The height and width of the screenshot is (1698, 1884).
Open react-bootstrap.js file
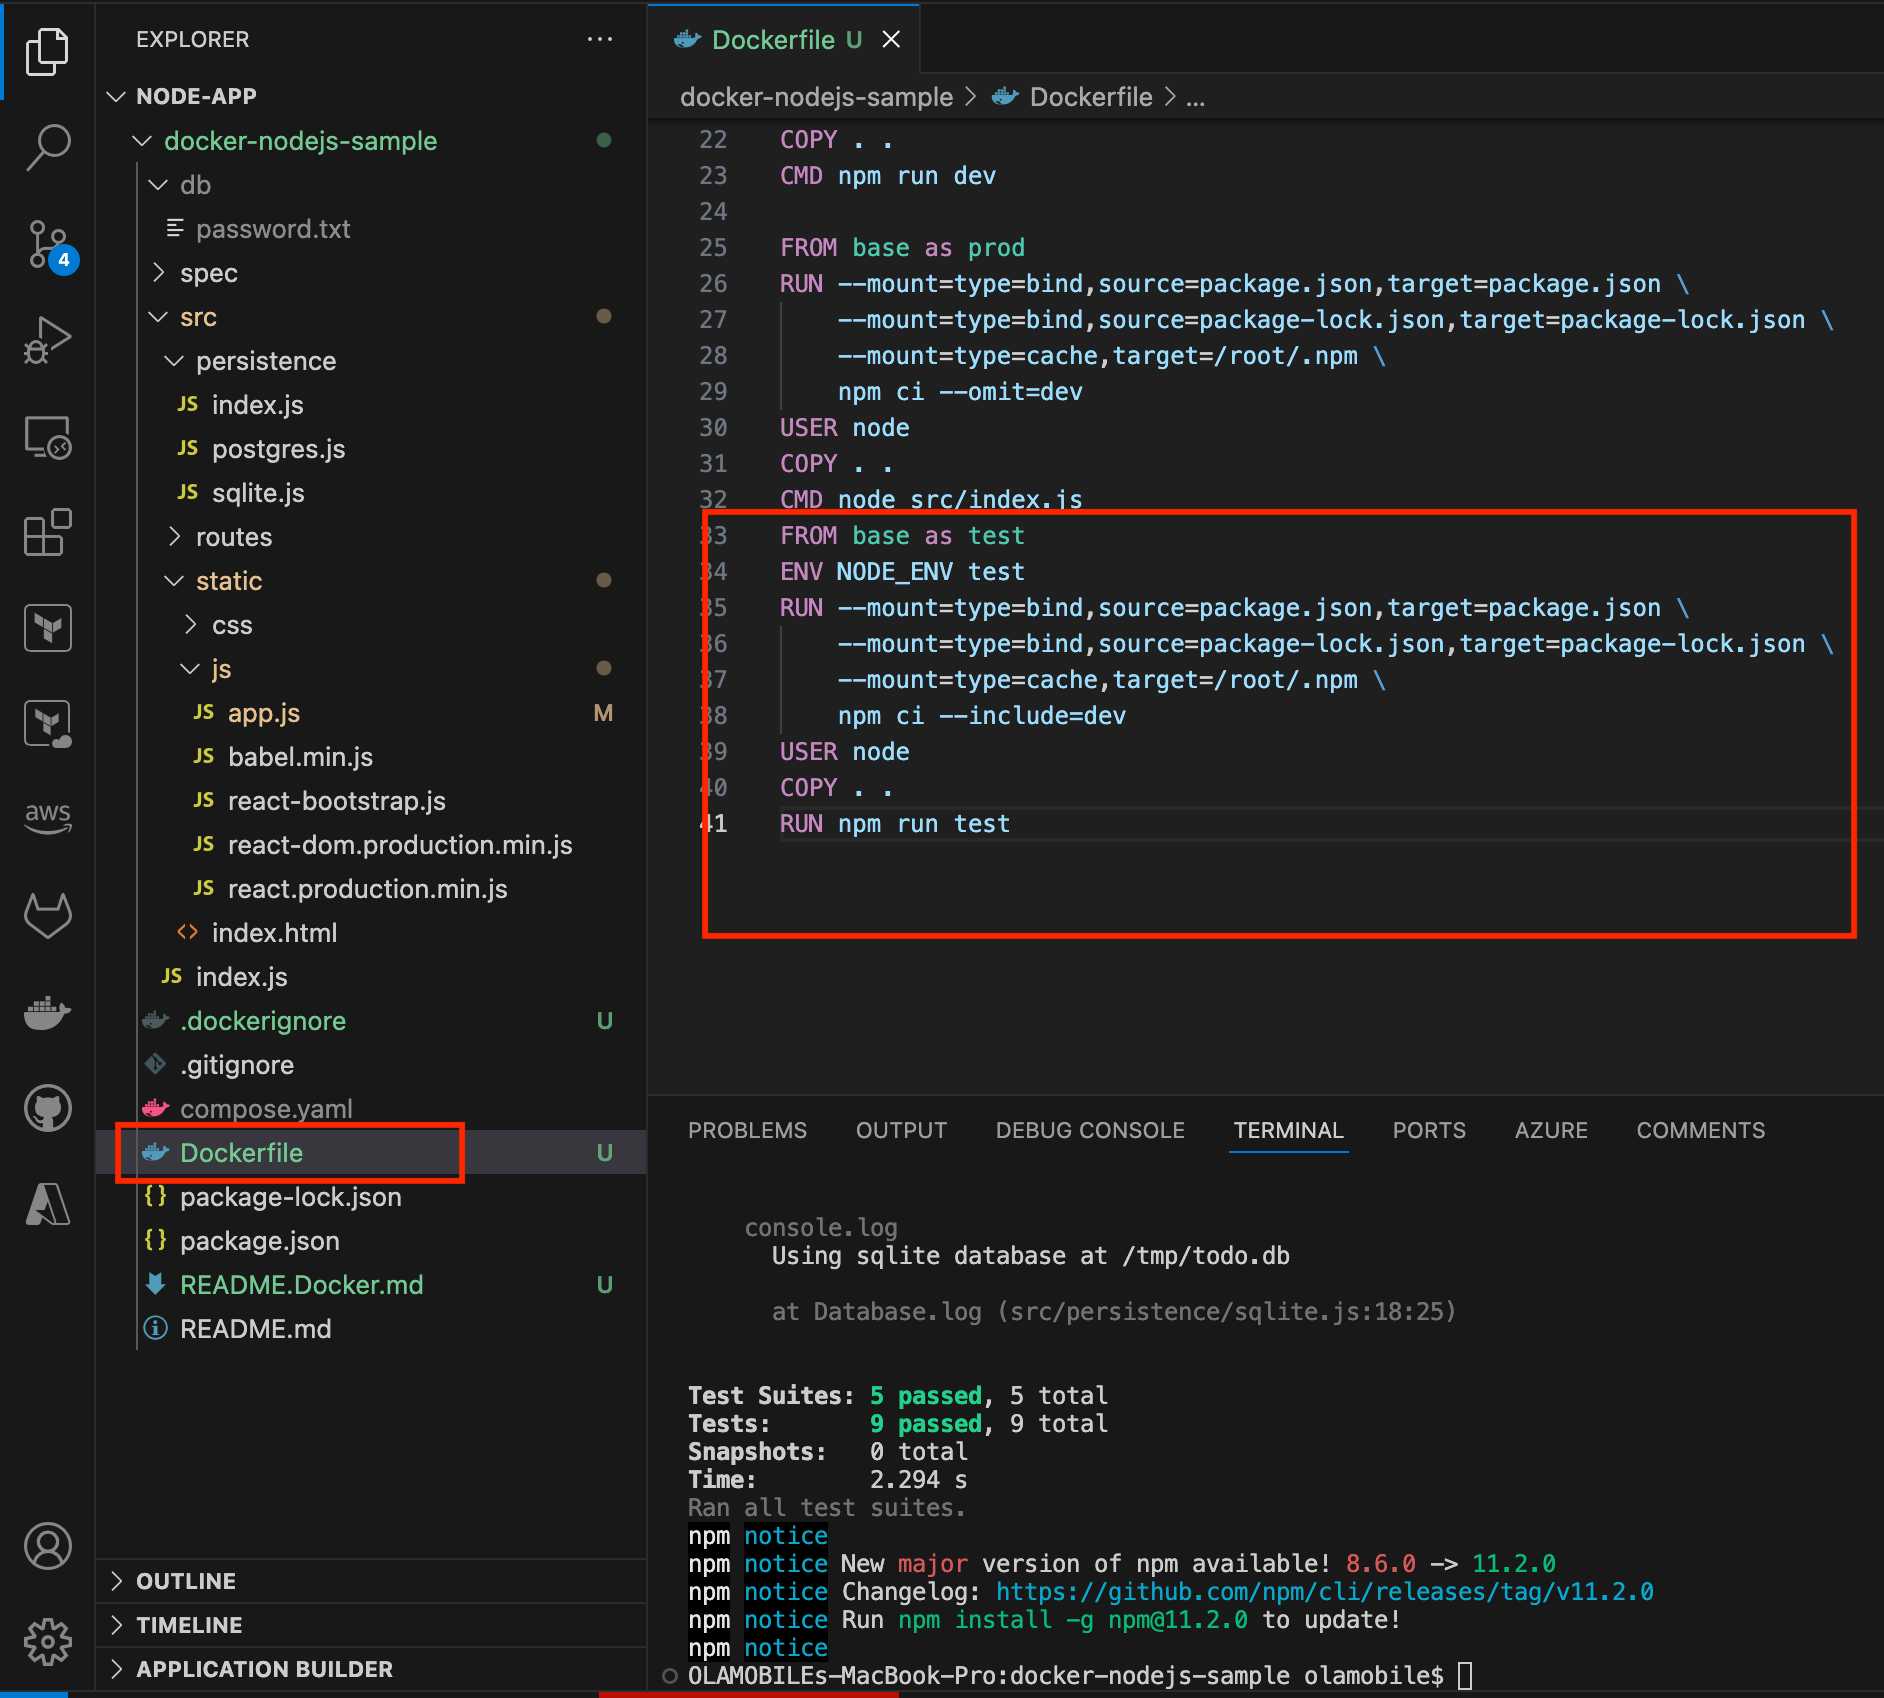coord(371,801)
